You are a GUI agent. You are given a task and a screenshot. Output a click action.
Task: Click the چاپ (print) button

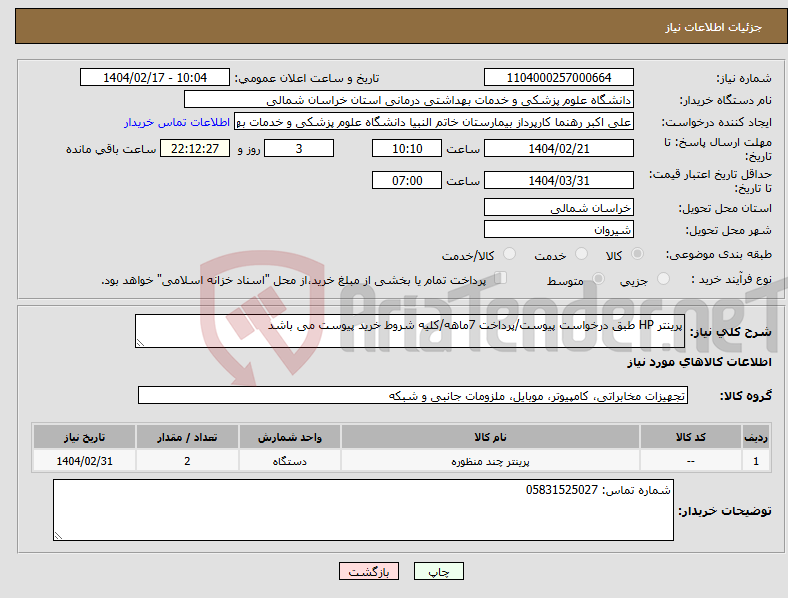pyautogui.click(x=438, y=571)
